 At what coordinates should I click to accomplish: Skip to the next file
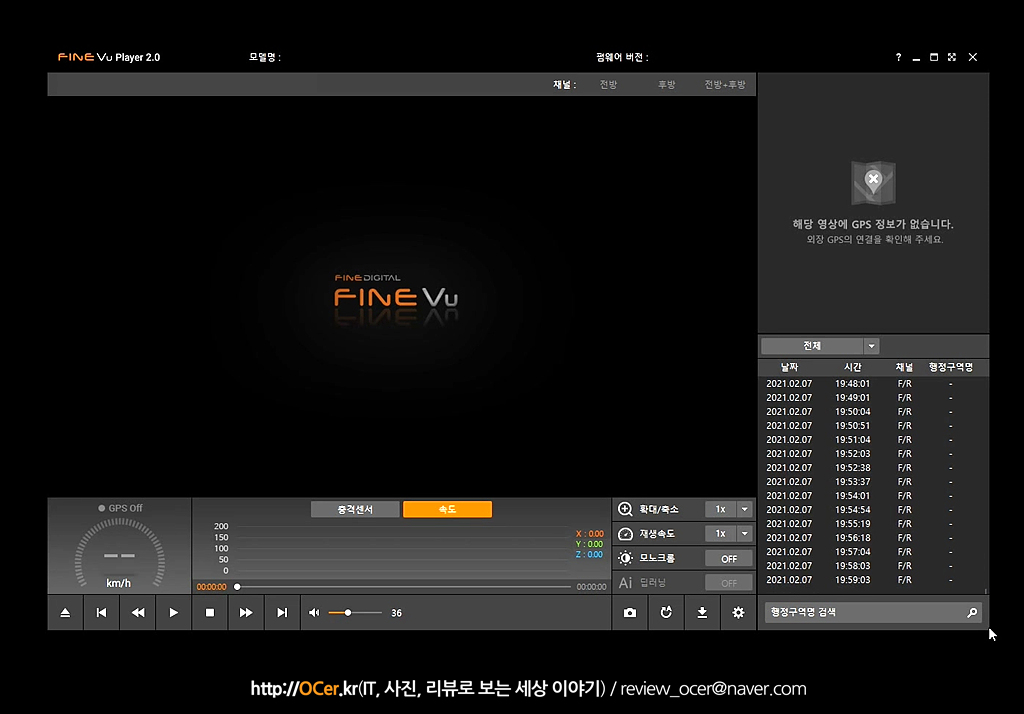click(x=282, y=613)
